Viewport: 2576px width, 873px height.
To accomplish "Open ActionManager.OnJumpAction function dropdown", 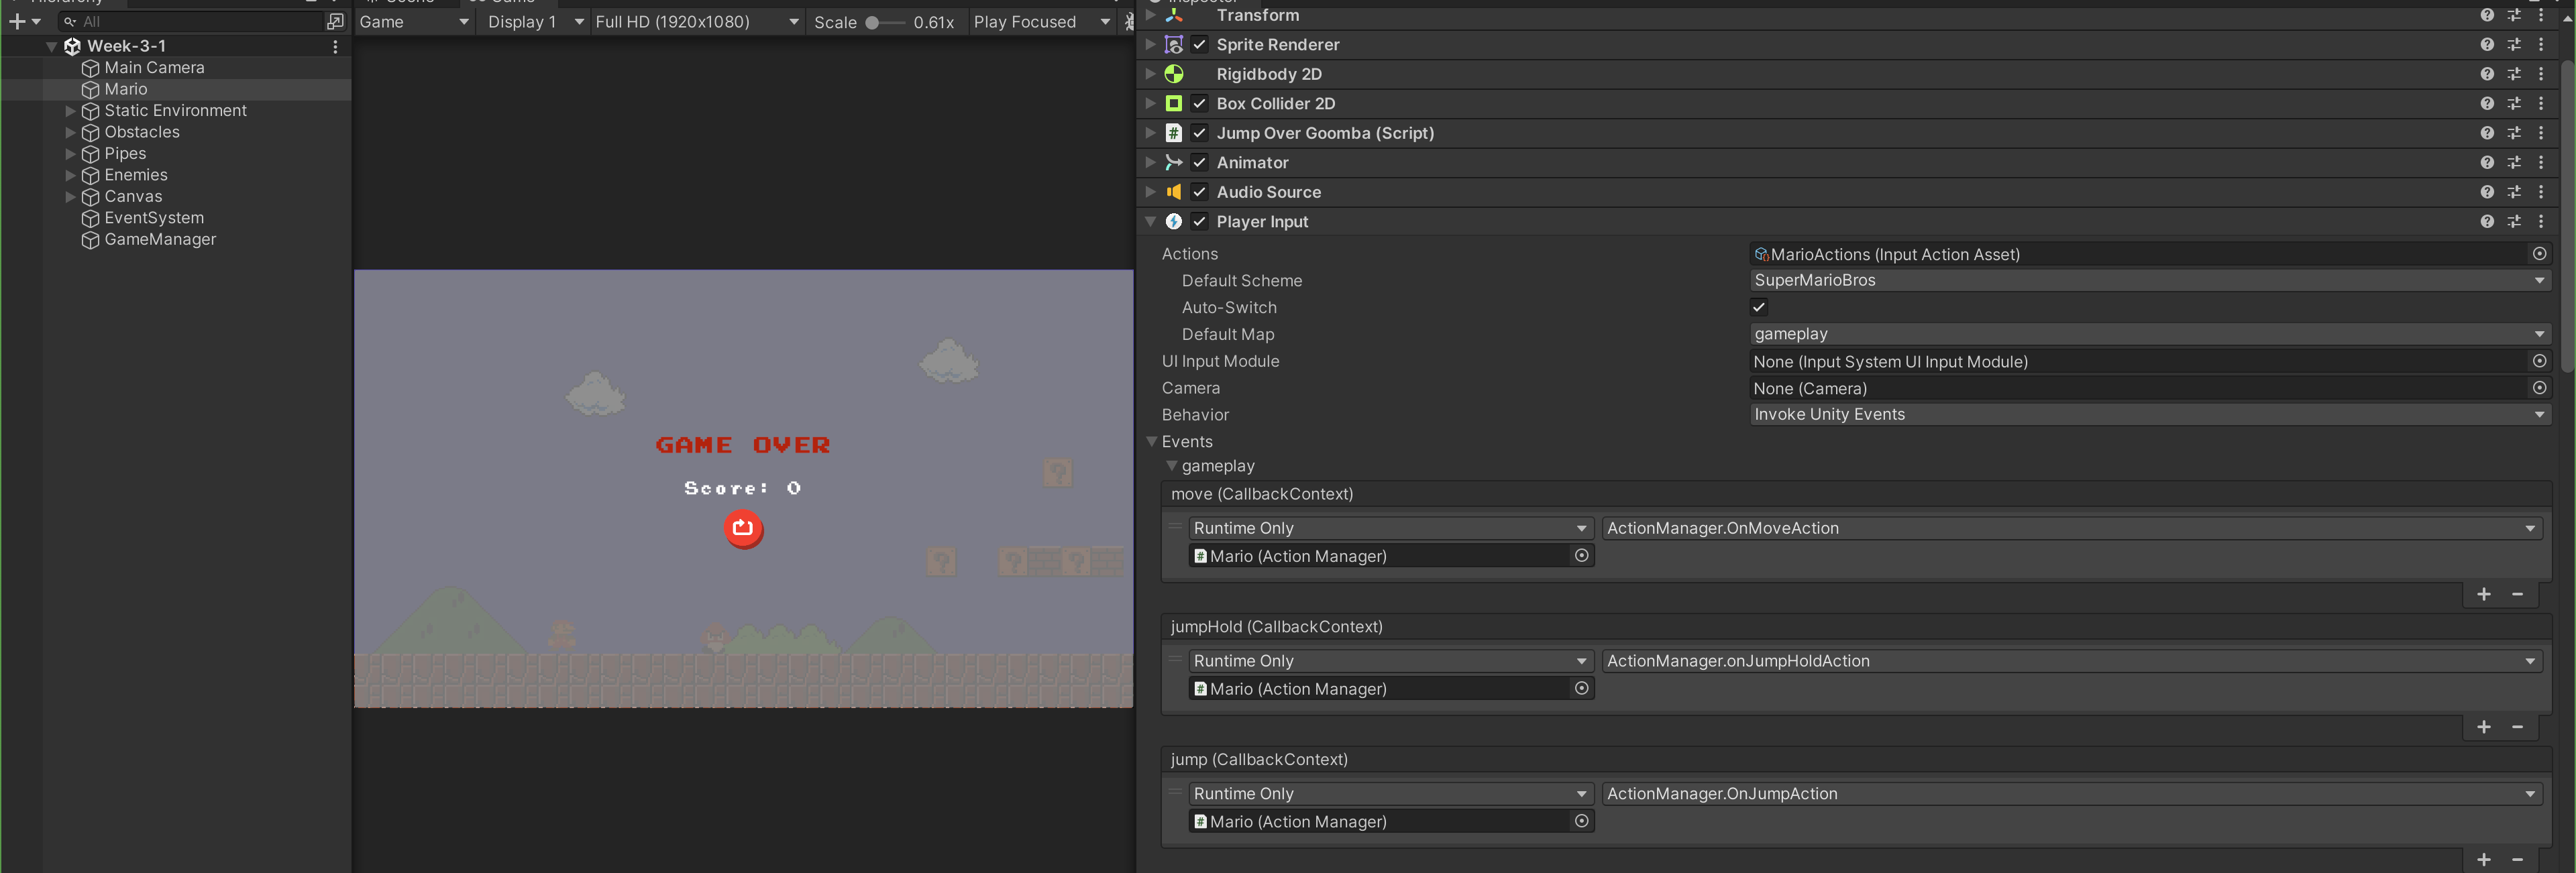I will tap(2071, 793).
